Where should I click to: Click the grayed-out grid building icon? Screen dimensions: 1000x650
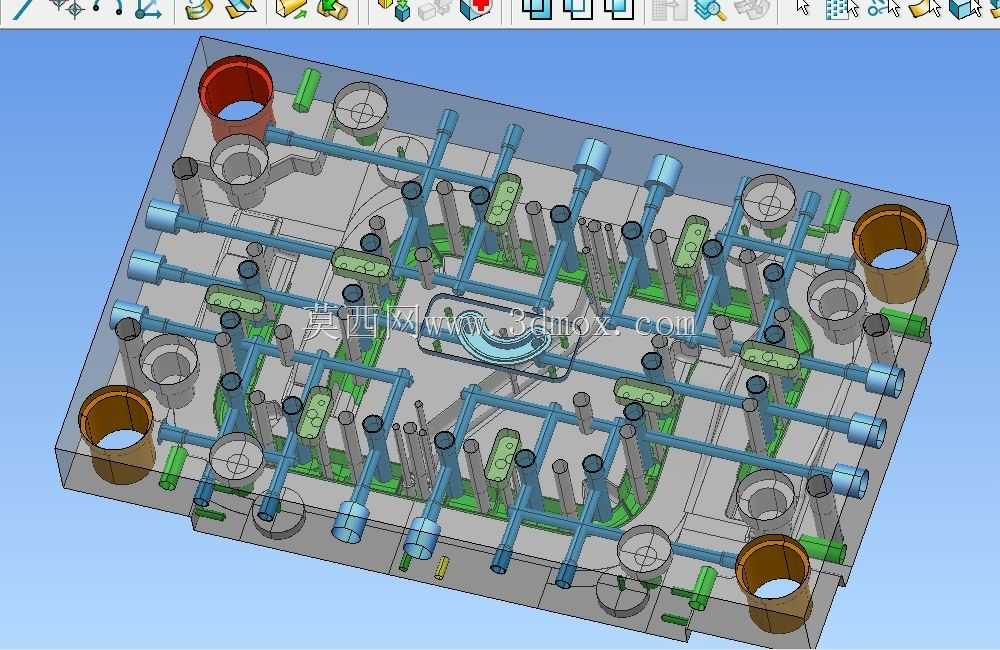[x=670, y=9]
